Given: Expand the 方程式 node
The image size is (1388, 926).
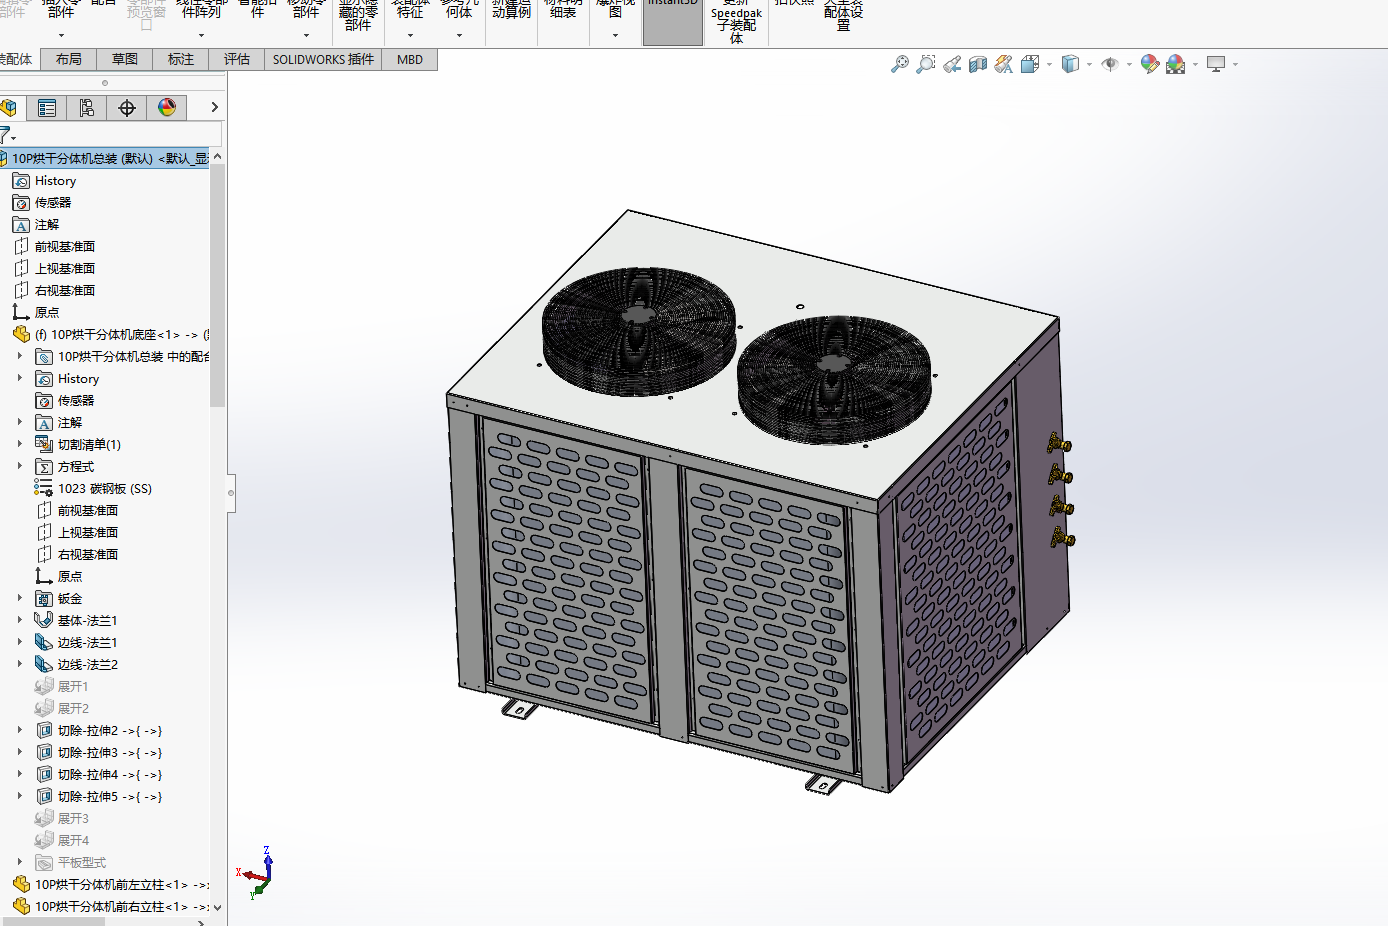Looking at the screenshot, I should (19, 466).
